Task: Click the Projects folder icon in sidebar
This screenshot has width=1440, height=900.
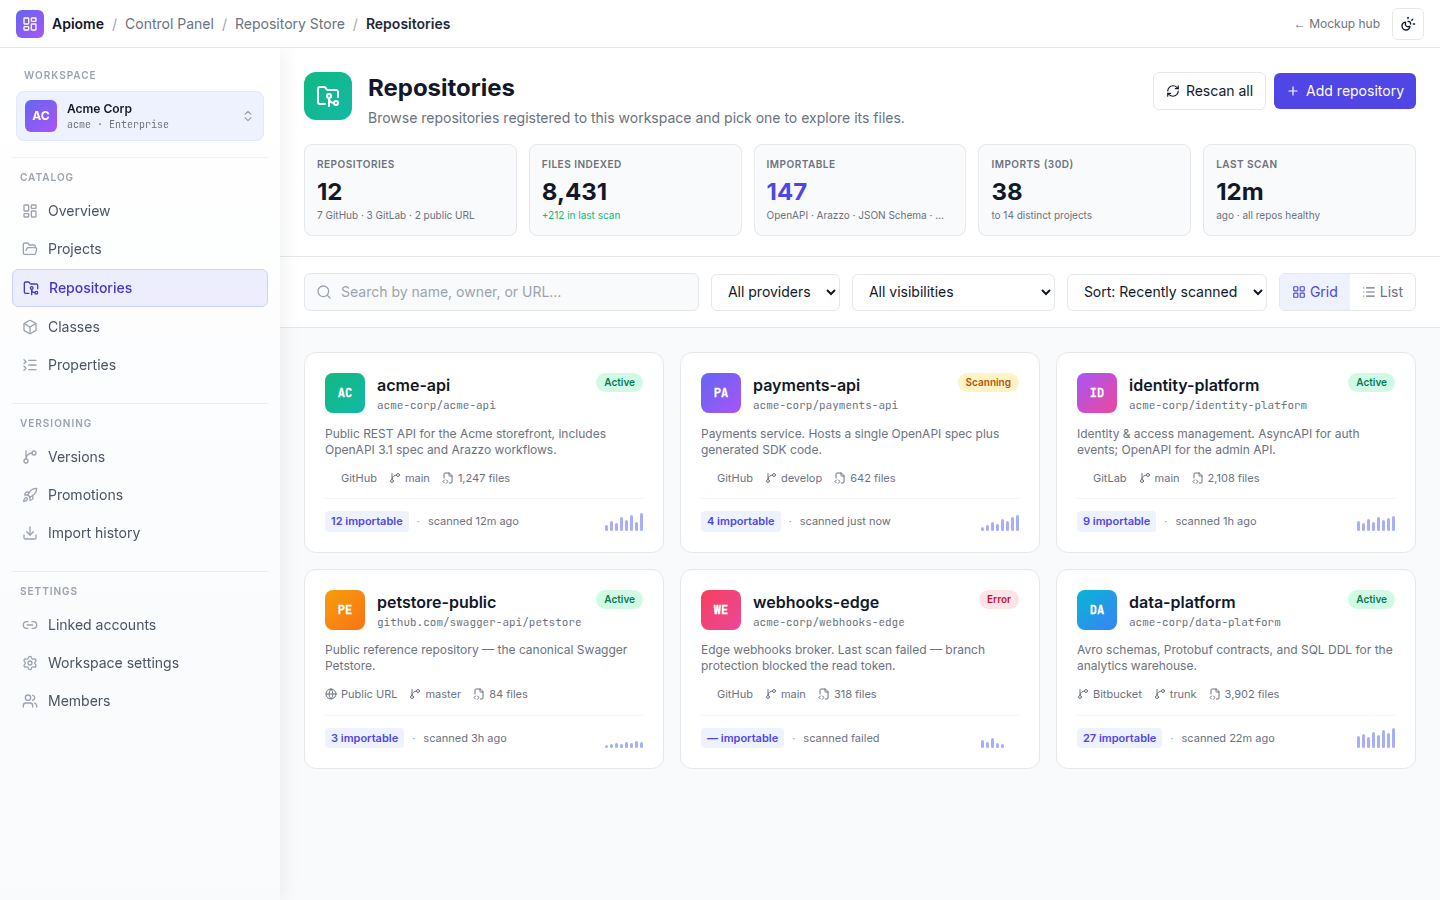Action: [30, 249]
